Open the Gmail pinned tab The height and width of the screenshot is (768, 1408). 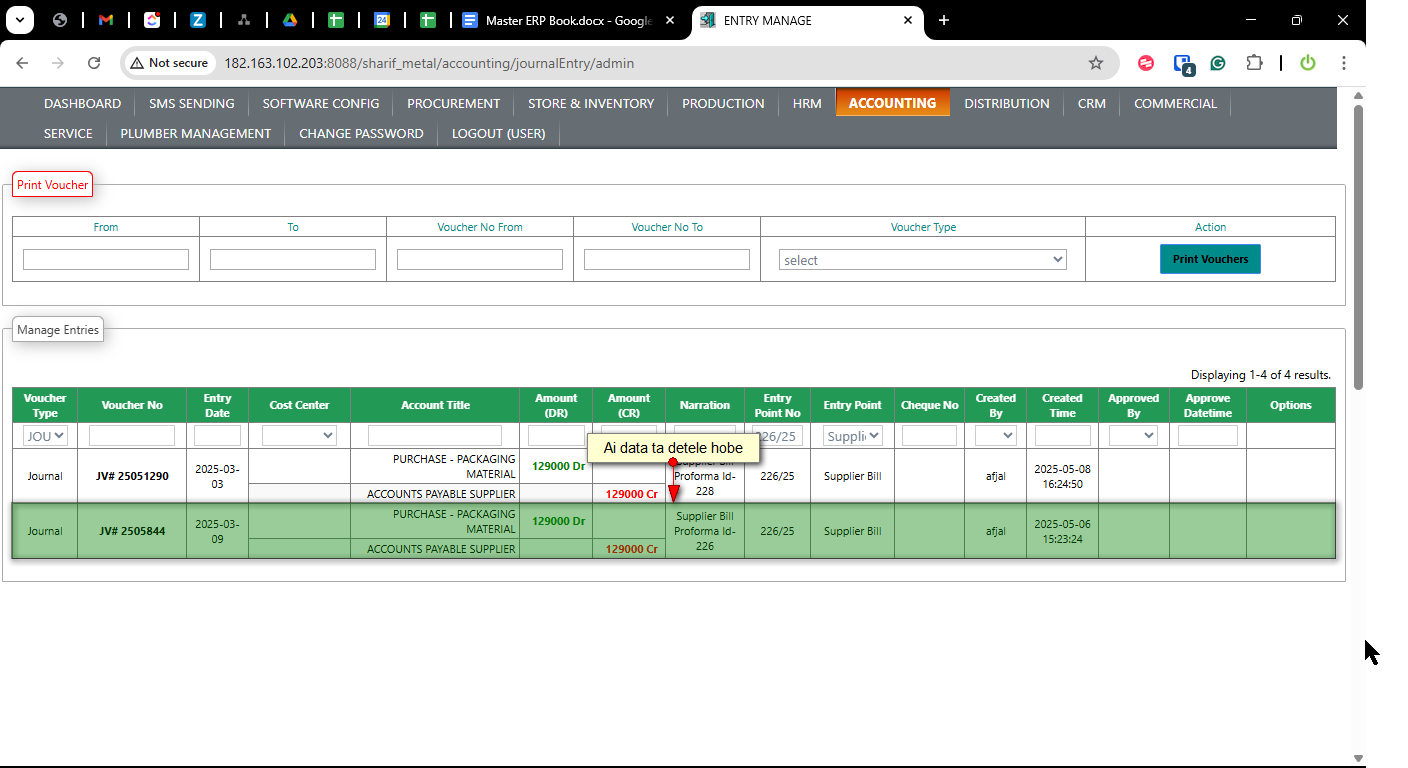[x=106, y=20]
